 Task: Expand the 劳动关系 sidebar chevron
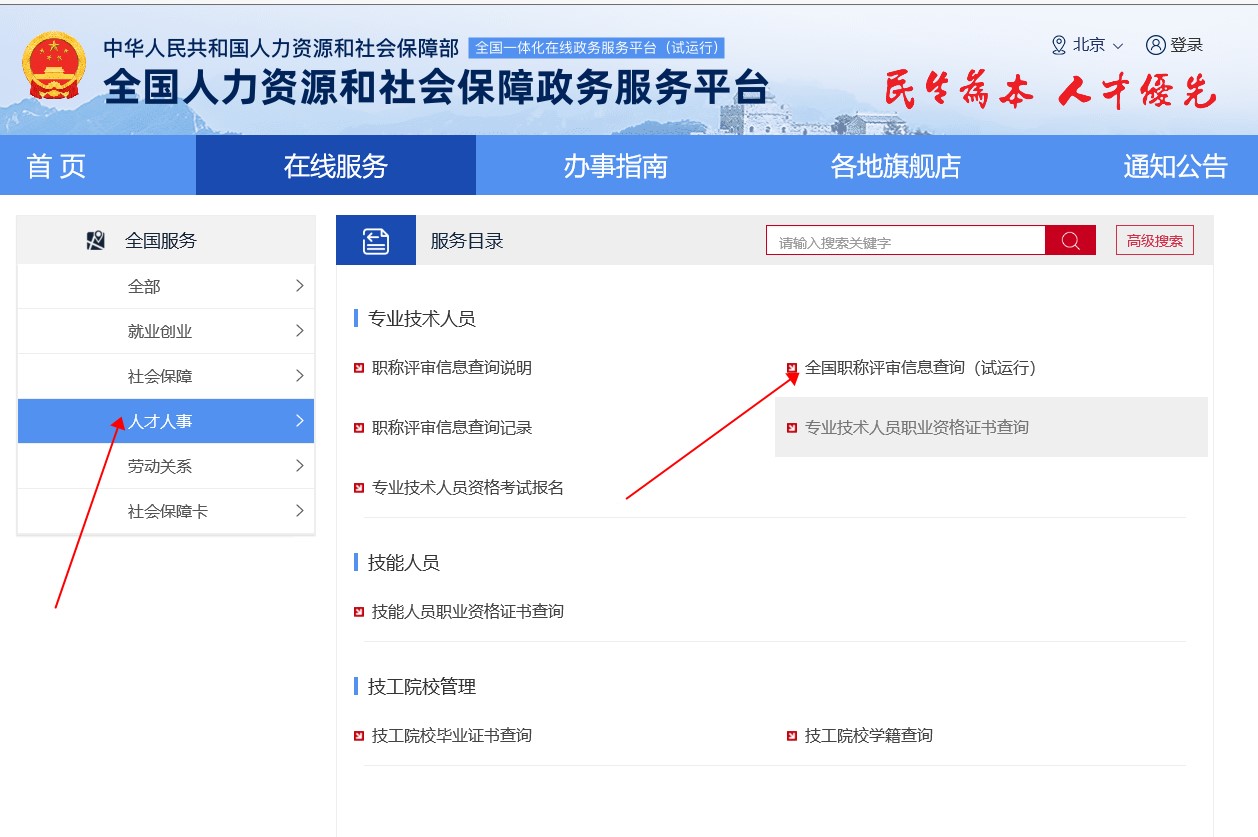click(x=299, y=466)
